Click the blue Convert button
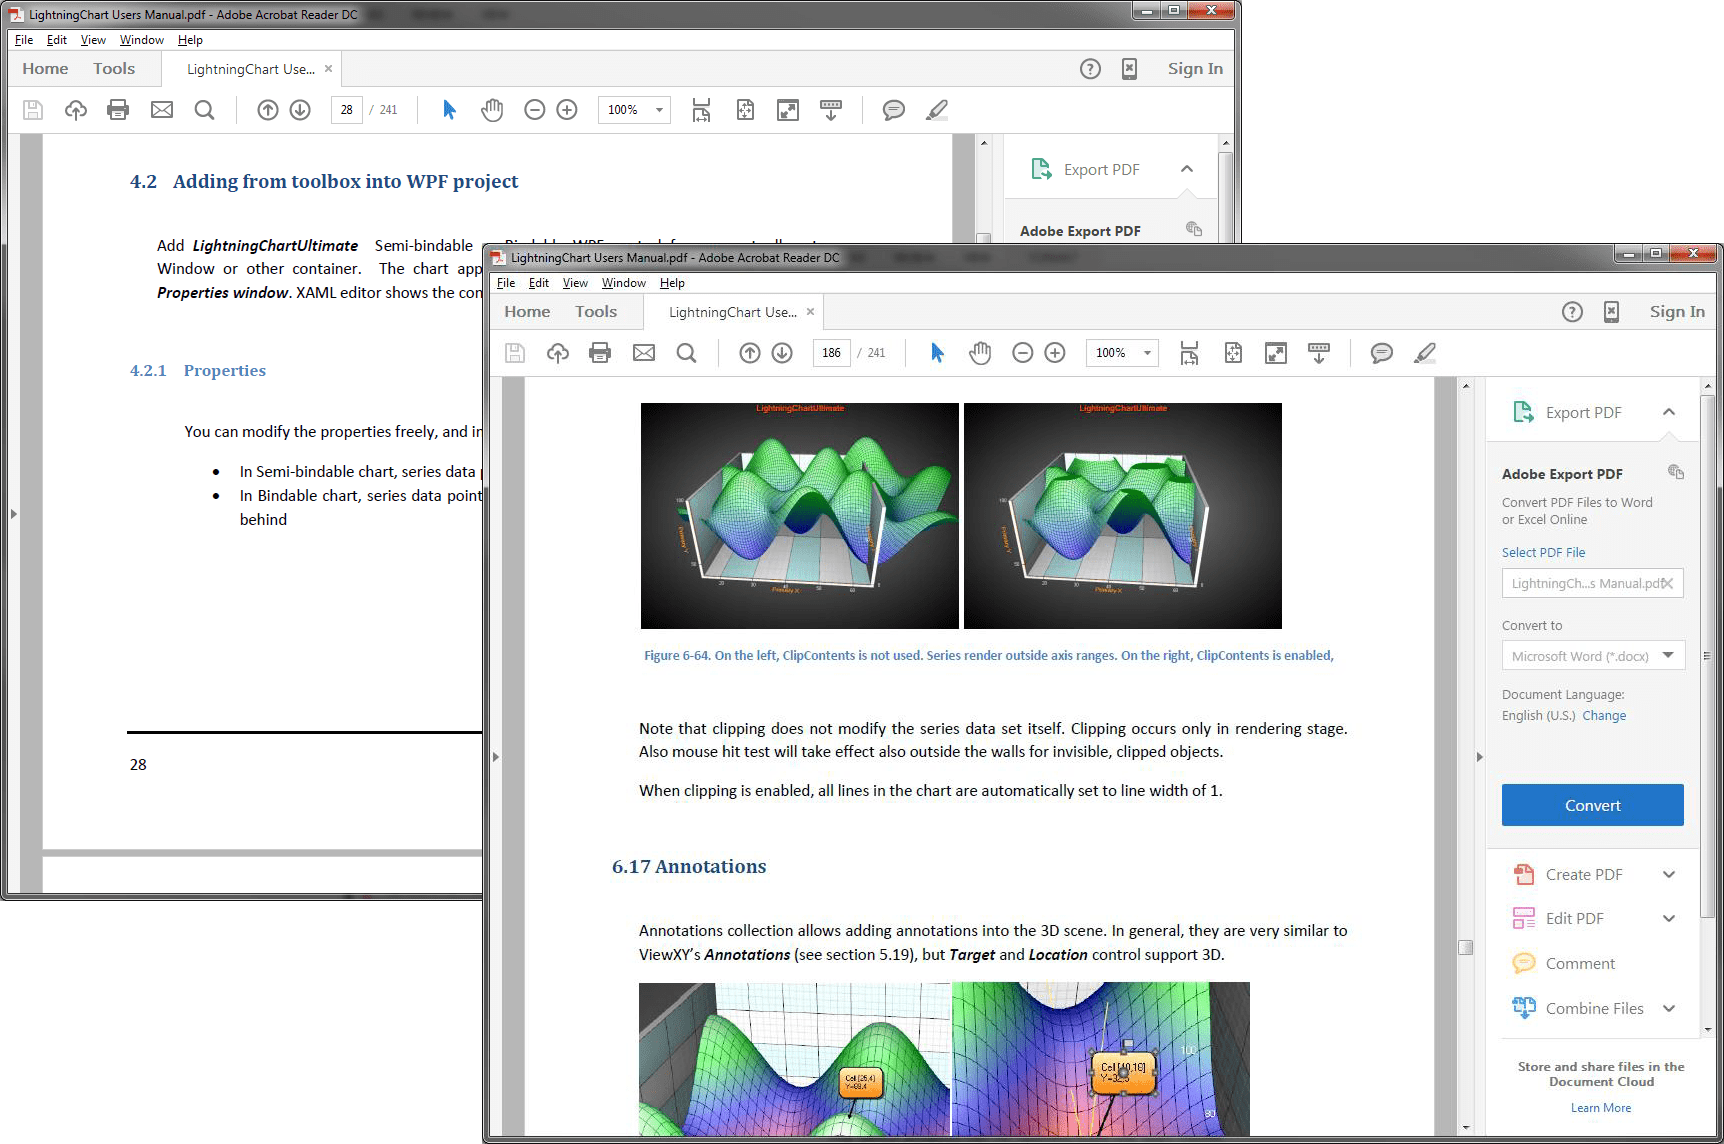The height and width of the screenshot is (1144, 1724). (1593, 805)
